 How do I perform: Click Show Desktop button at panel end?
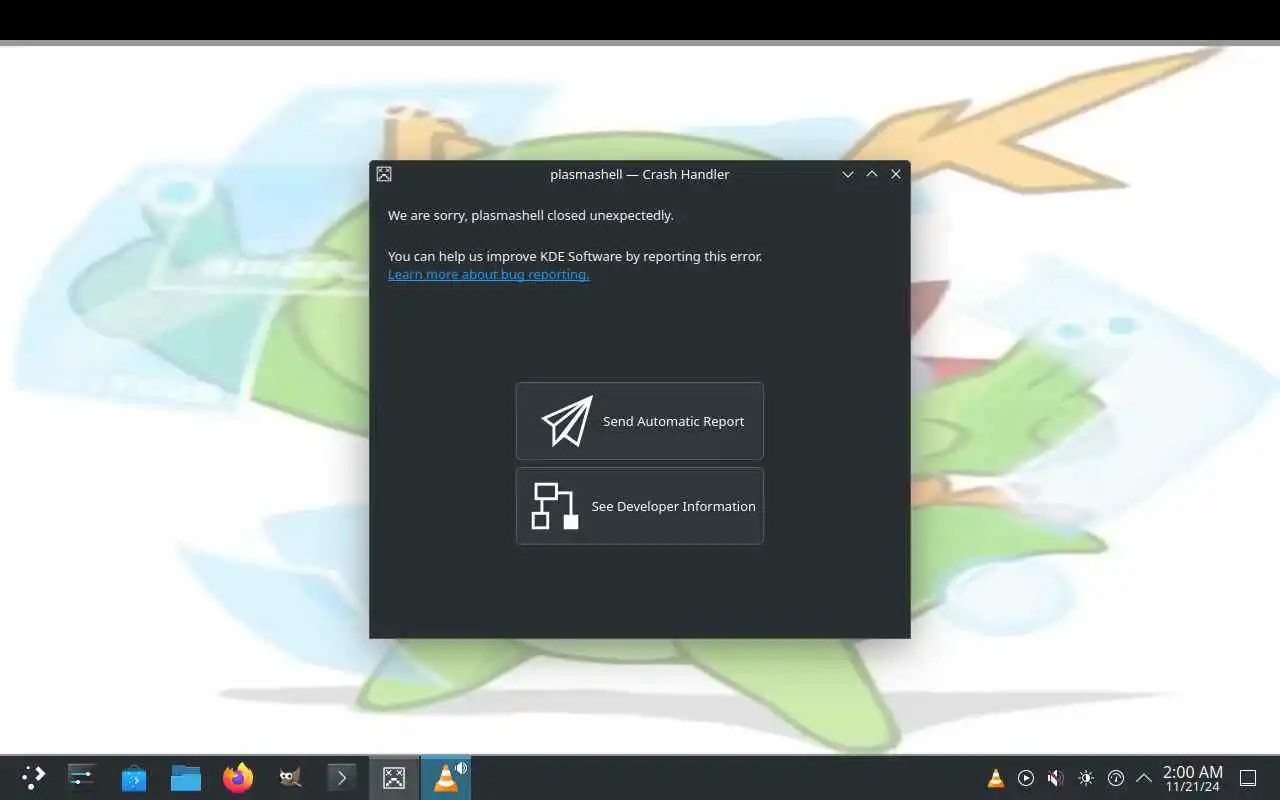coord(1248,778)
